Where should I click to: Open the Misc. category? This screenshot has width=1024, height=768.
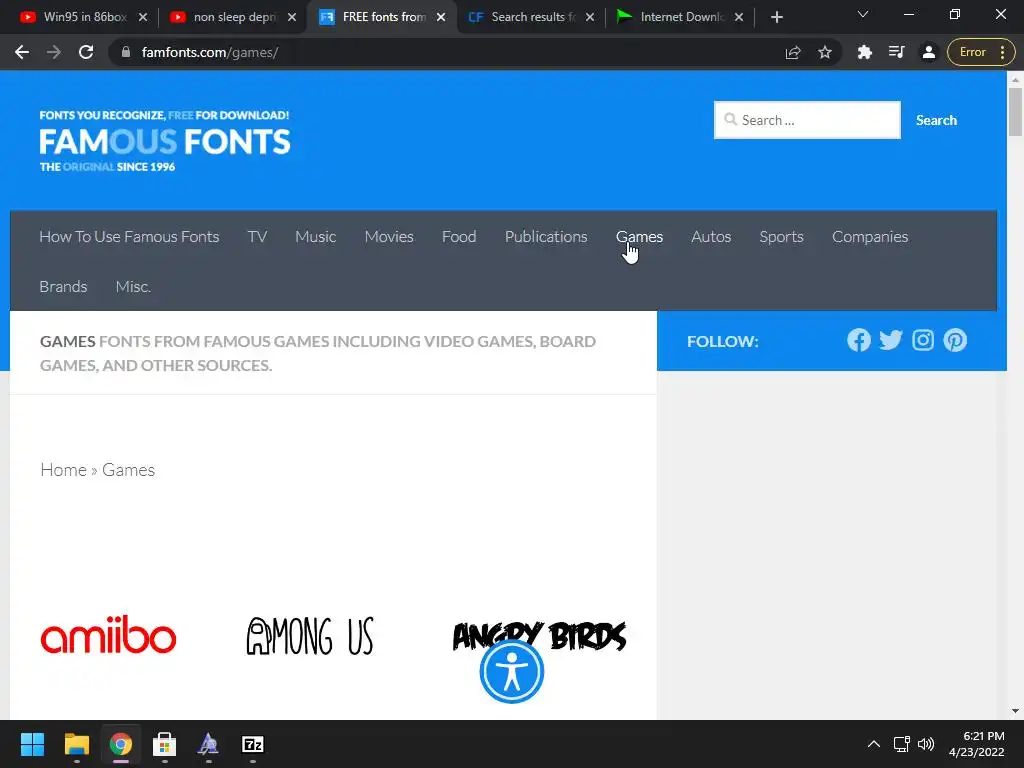tap(133, 286)
